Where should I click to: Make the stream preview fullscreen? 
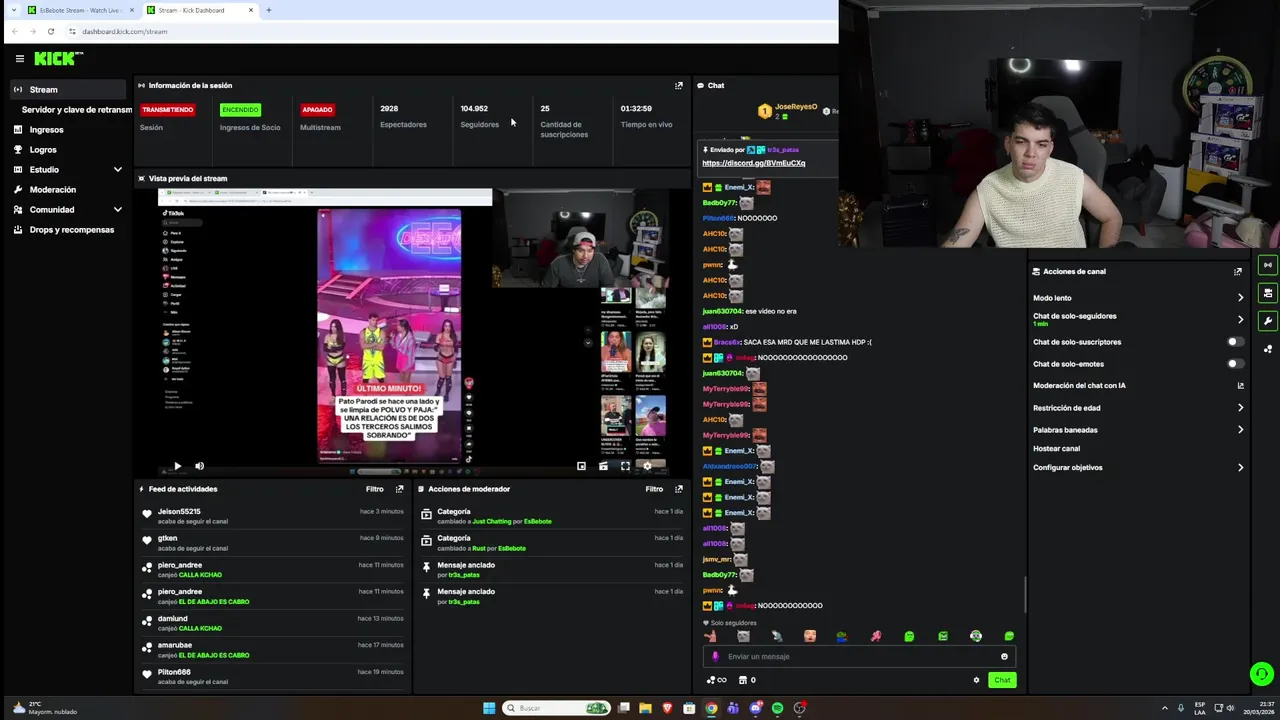pos(625,466)
